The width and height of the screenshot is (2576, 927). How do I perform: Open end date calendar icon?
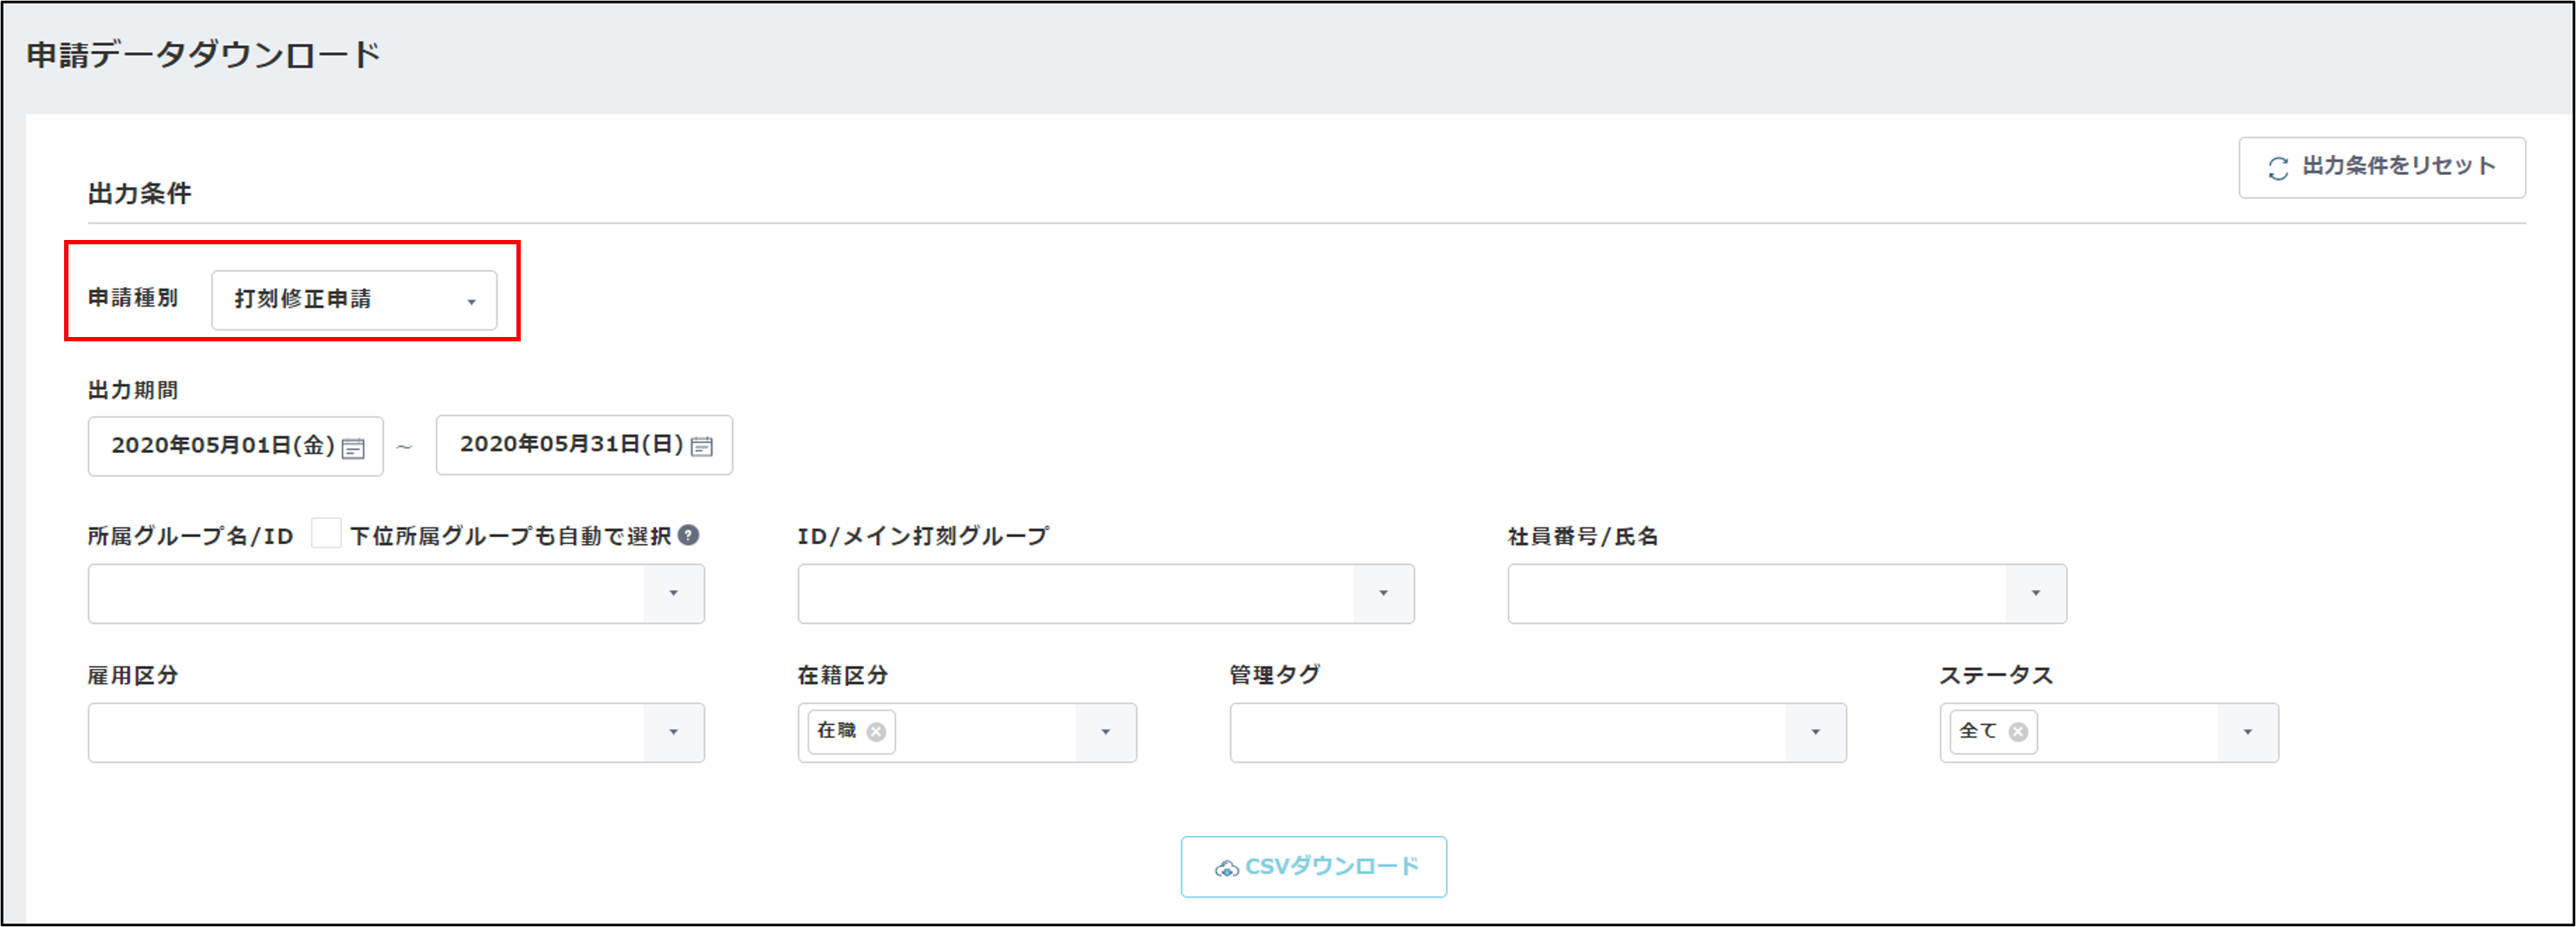(702, 447)
